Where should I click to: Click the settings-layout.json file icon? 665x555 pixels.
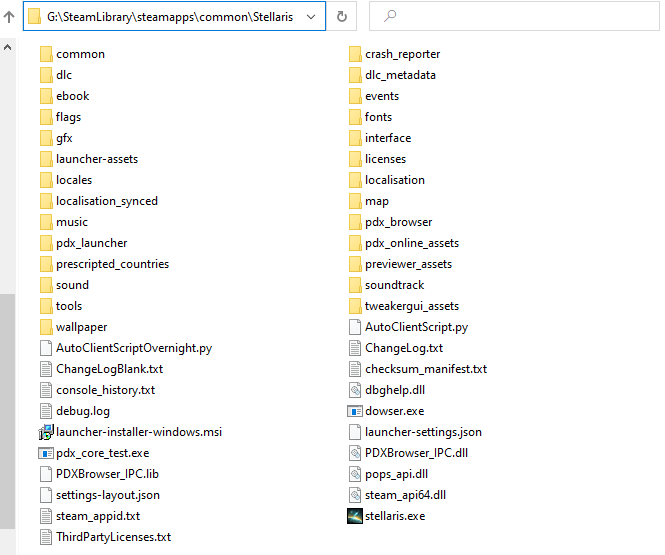point(46,495)
